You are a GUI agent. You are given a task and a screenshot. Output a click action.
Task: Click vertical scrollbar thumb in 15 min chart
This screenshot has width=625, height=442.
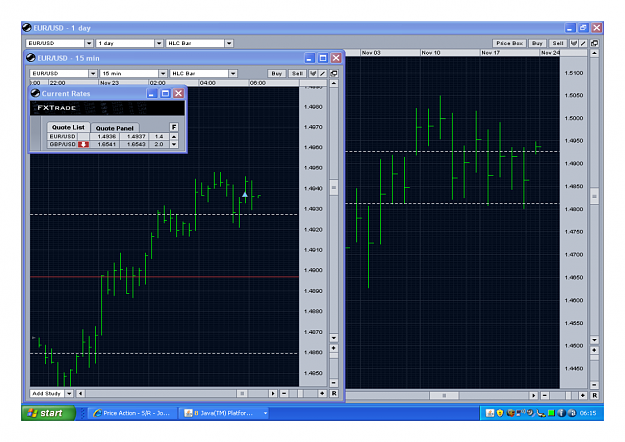(x=334, y=187)
